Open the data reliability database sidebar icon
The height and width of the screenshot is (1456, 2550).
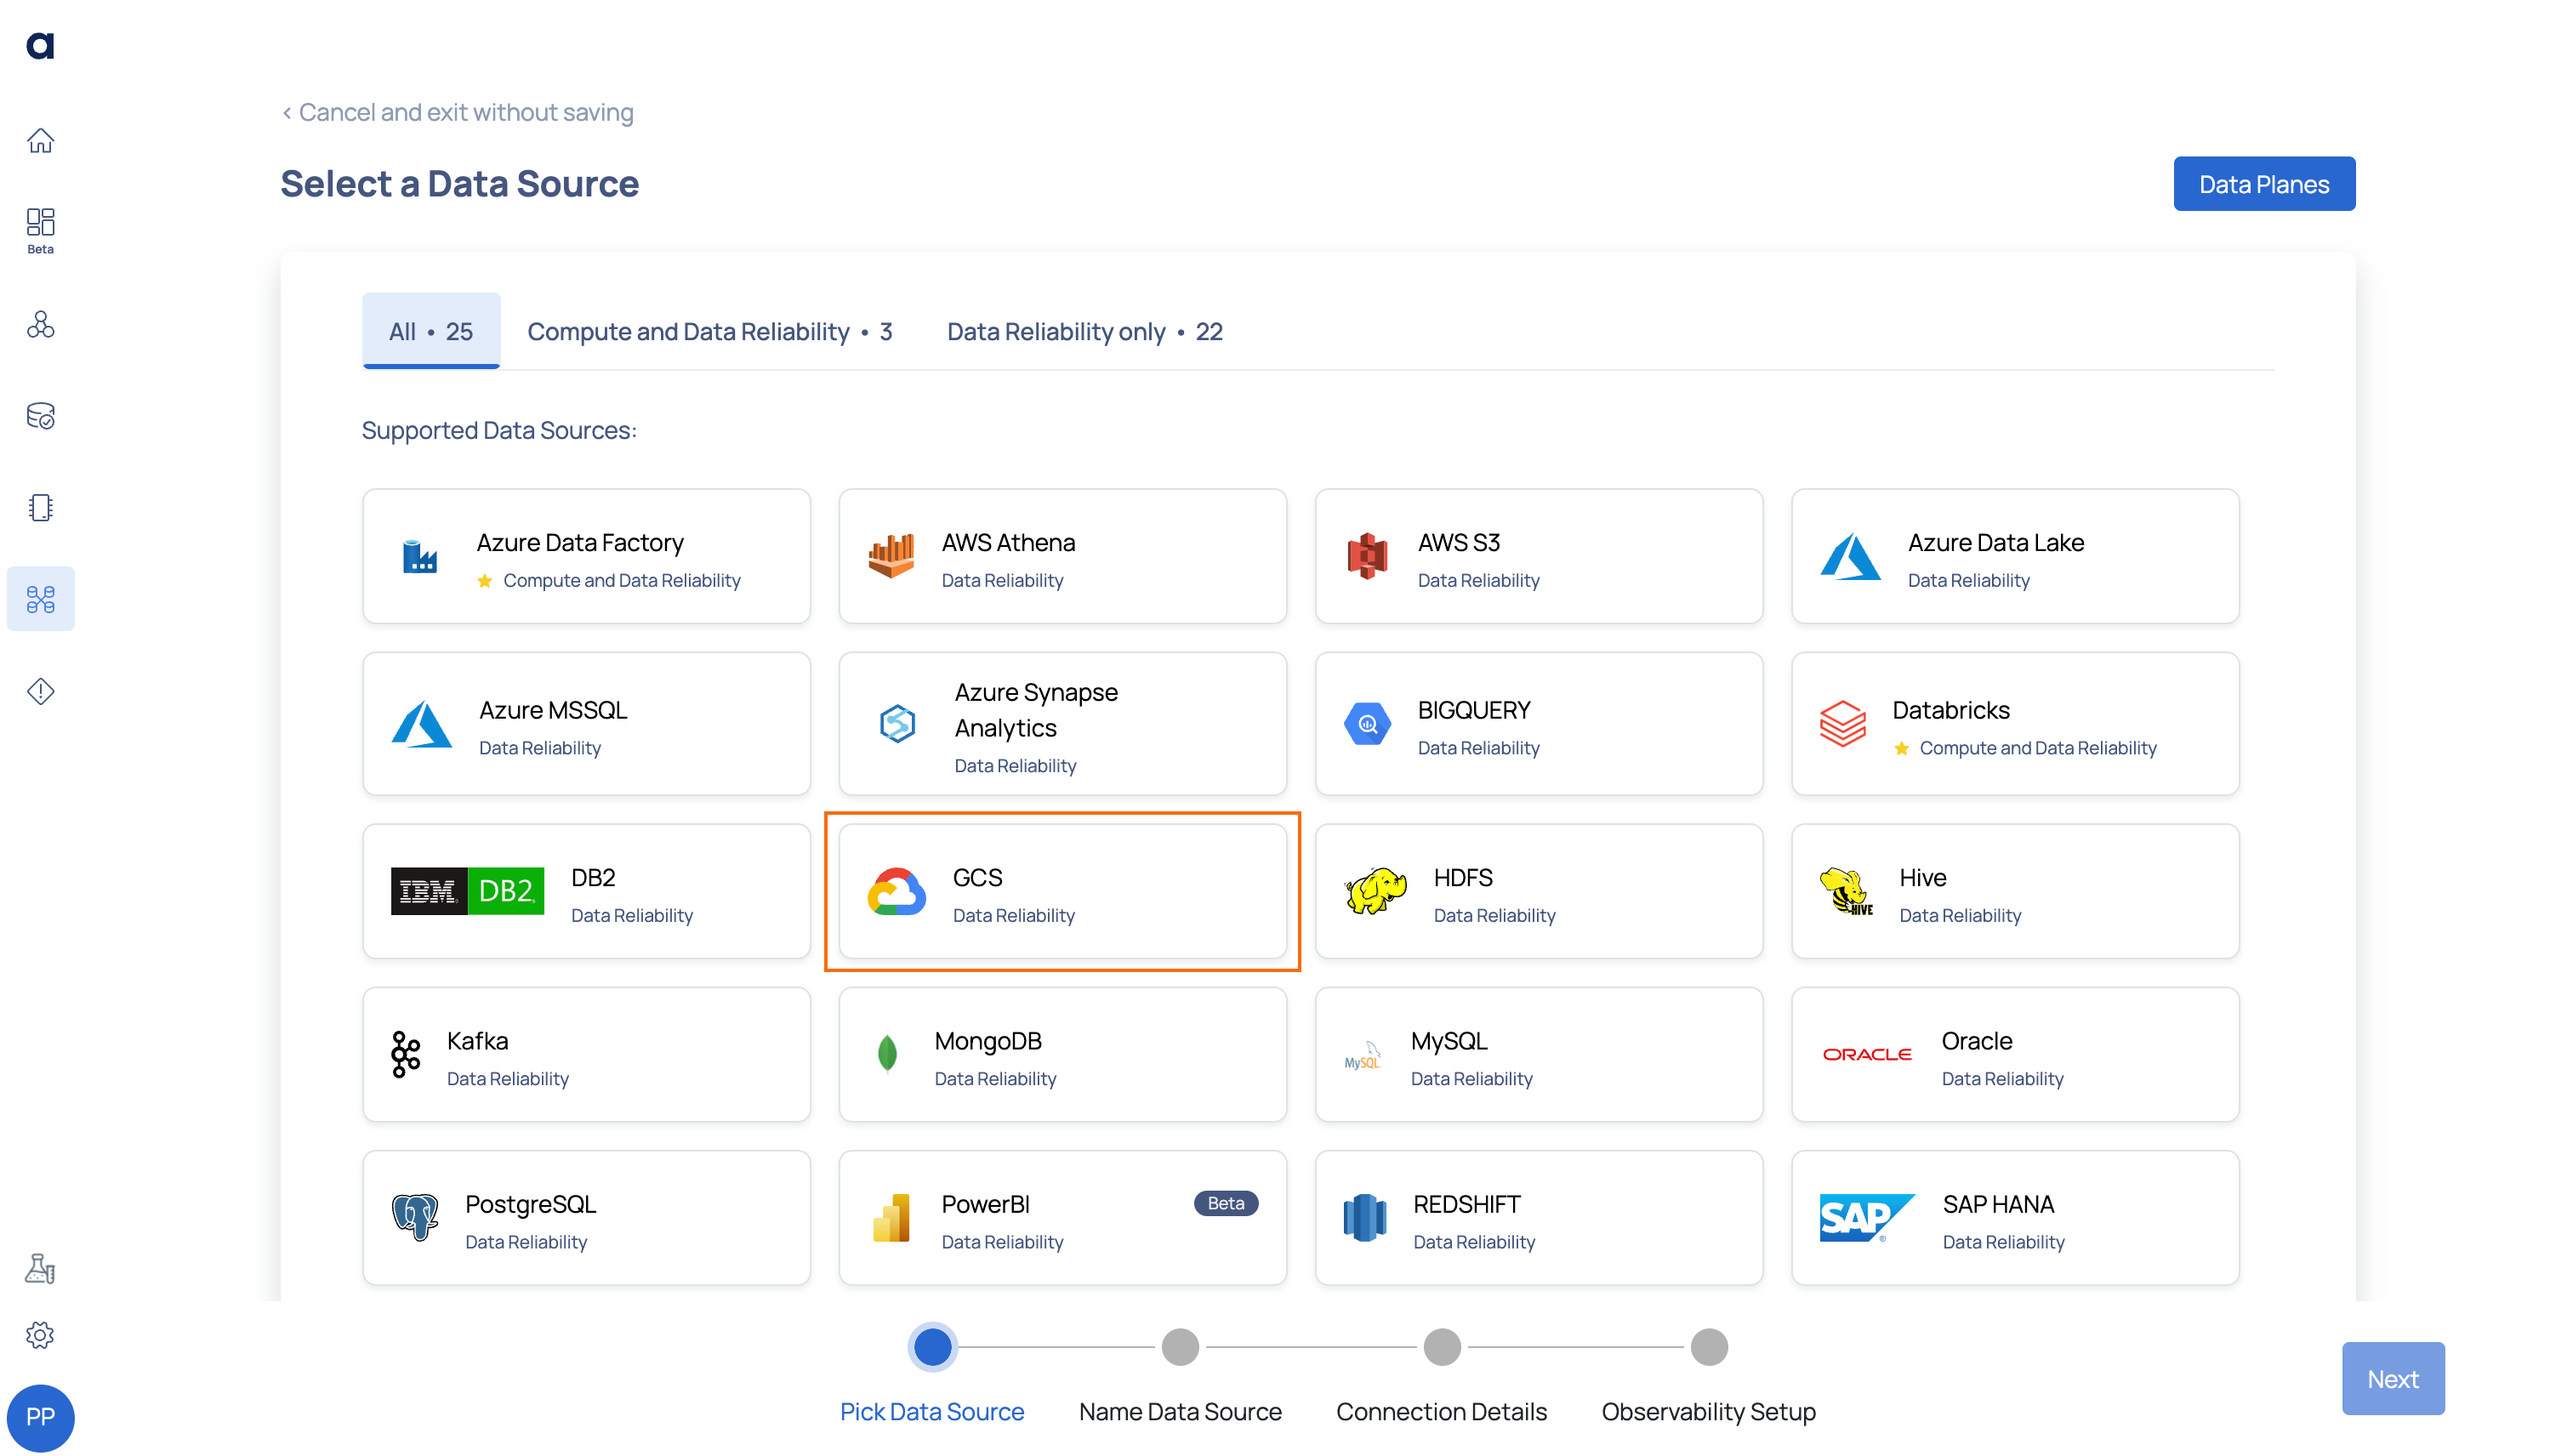[x=40, y=415]
